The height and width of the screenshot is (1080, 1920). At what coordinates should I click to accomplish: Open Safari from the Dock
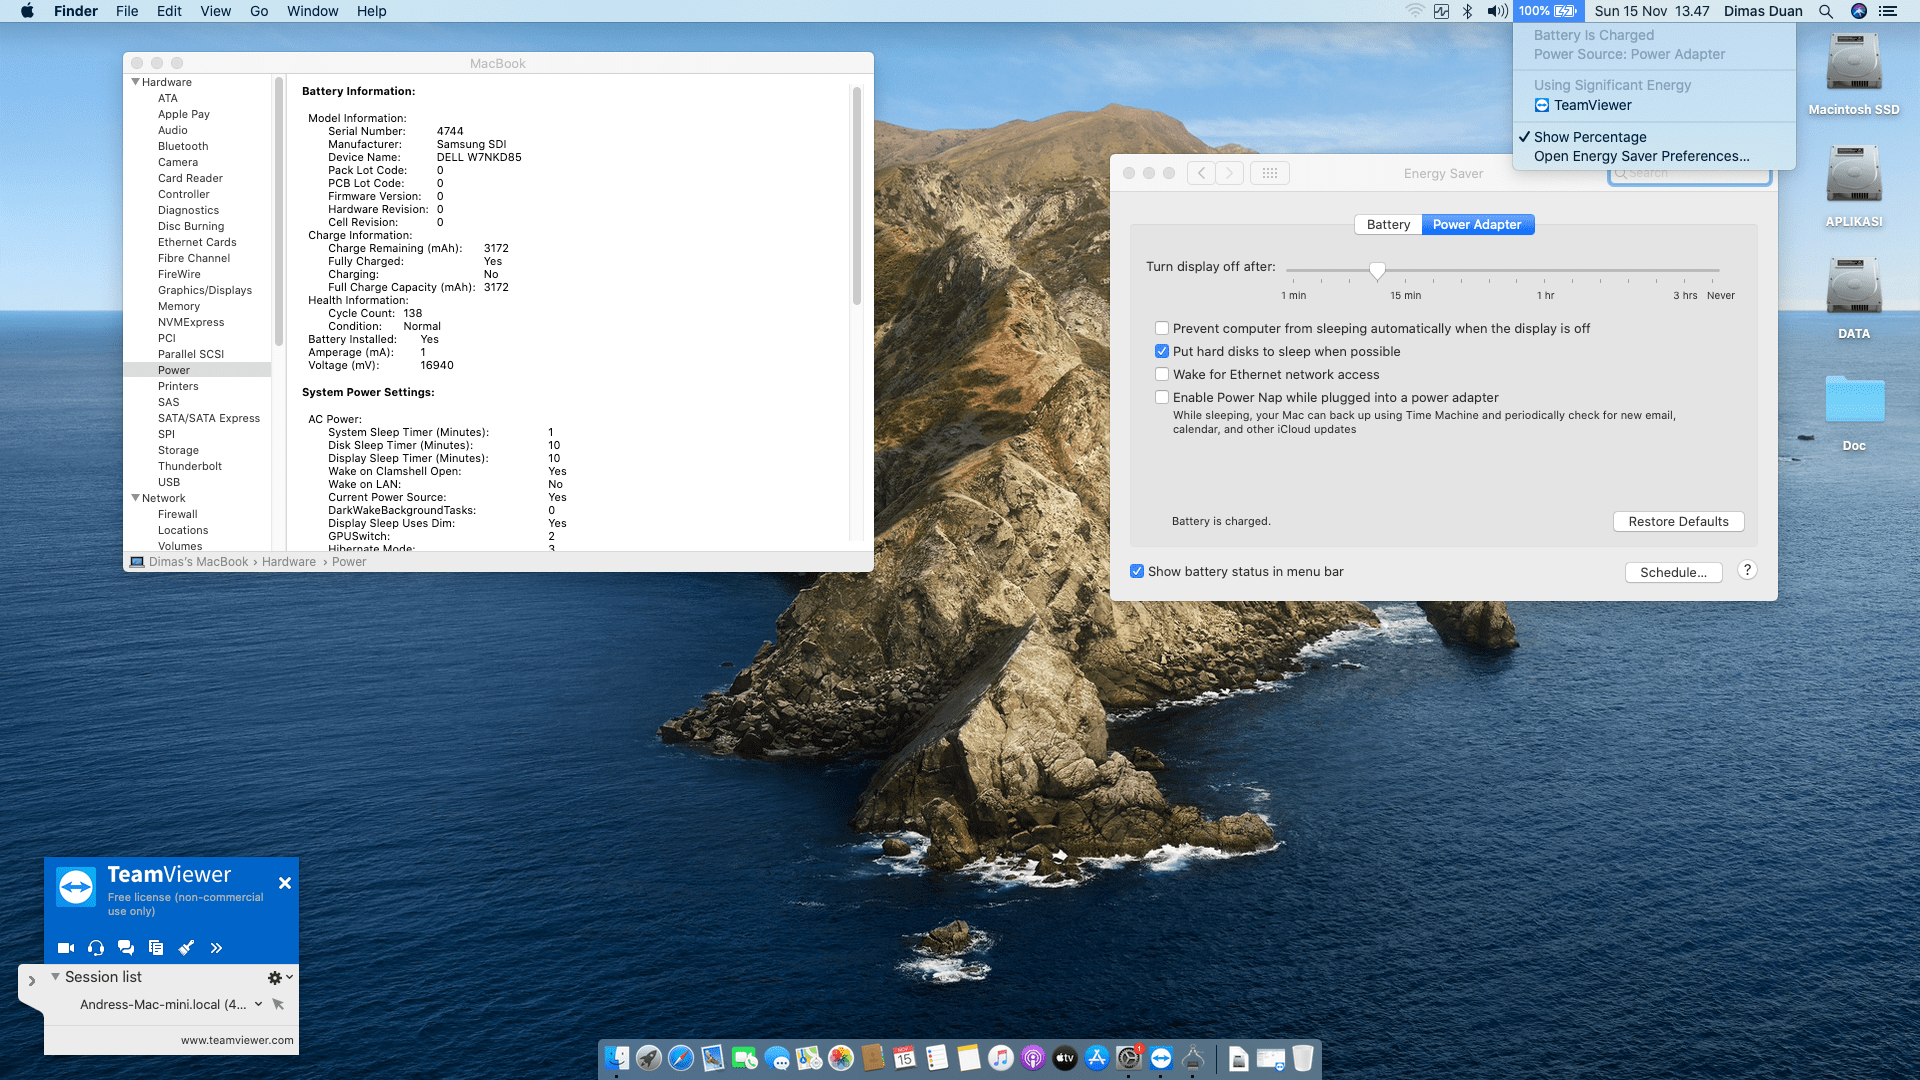(x=681, y=1058)
